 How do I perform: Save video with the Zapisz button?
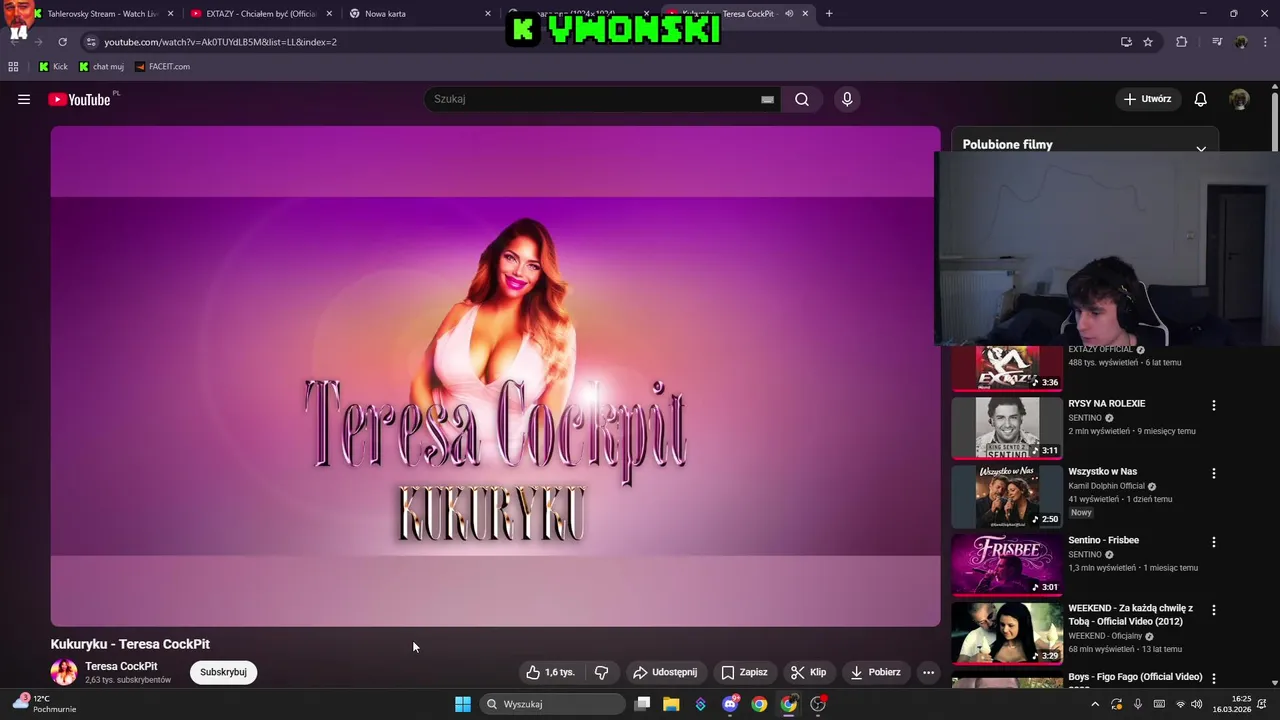pyautogui.click(x=745, y=672)
